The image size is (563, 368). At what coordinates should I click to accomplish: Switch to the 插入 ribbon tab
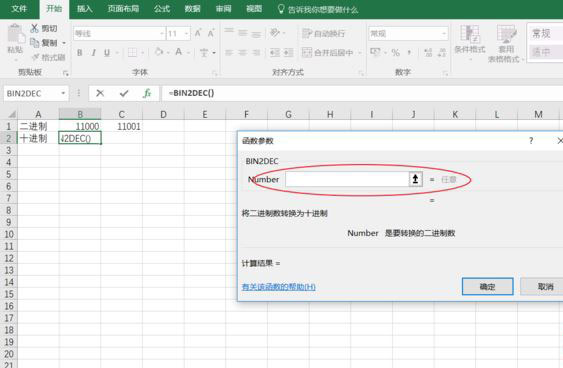[85, 9]
